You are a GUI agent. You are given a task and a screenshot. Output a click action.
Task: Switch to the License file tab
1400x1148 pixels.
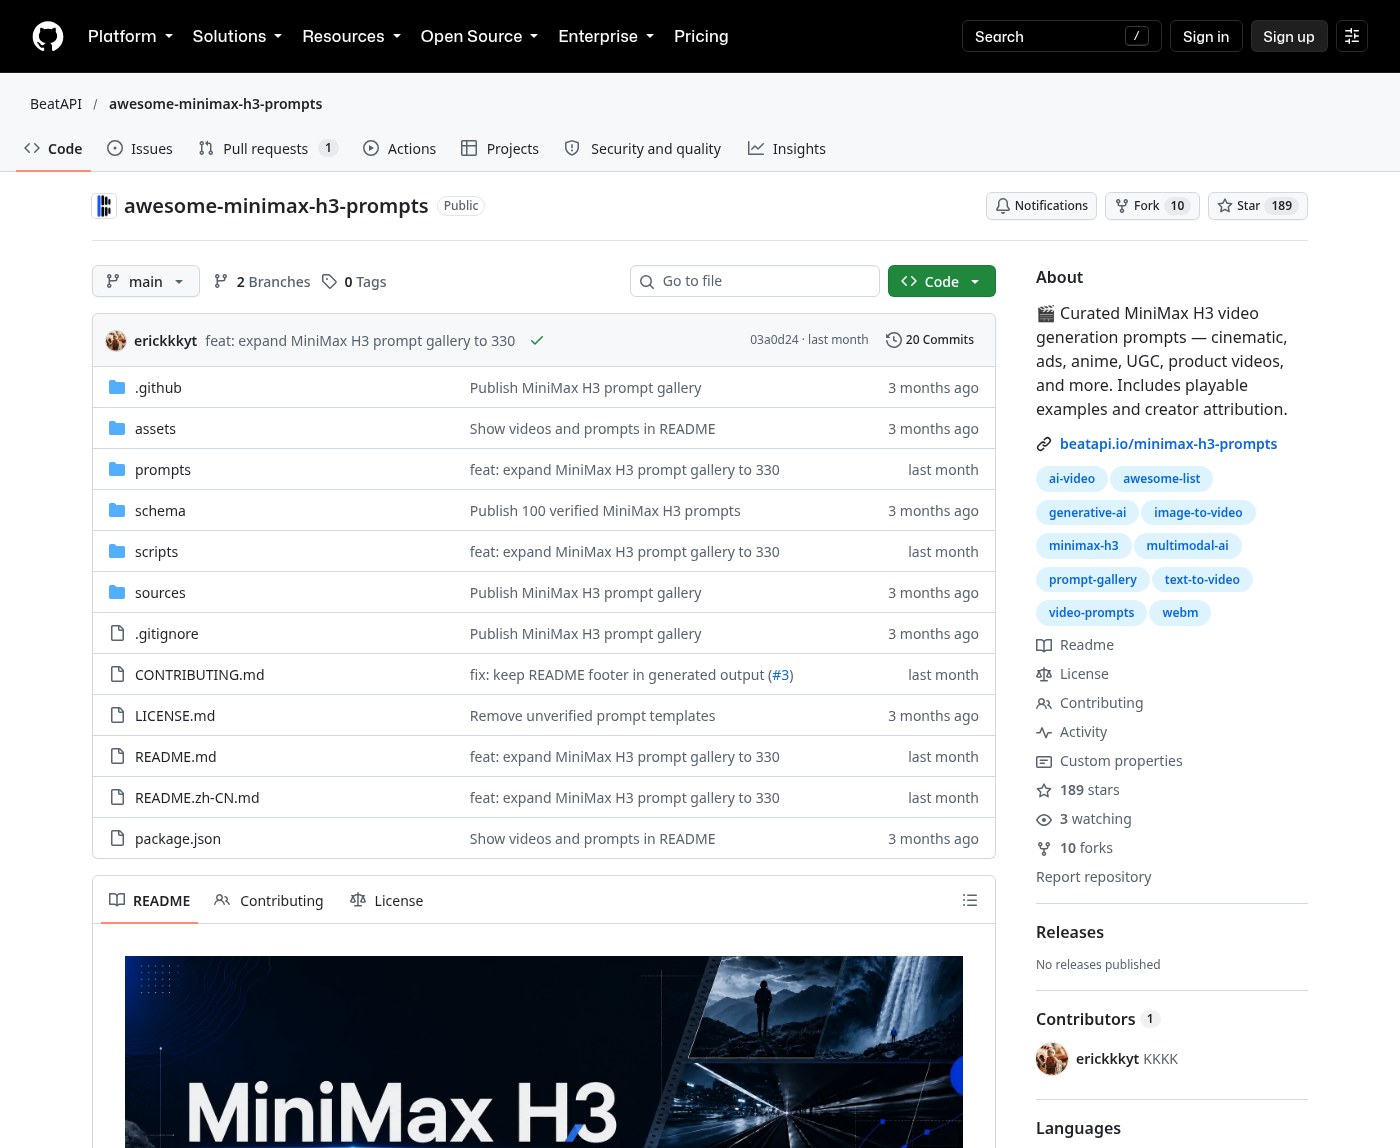click(x=387, y=900)
